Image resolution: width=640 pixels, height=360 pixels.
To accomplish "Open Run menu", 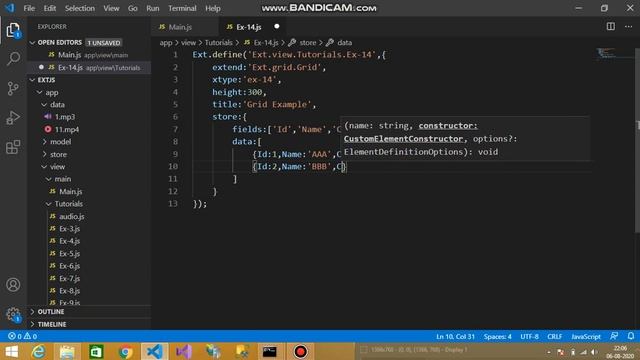I will (153, 8).
